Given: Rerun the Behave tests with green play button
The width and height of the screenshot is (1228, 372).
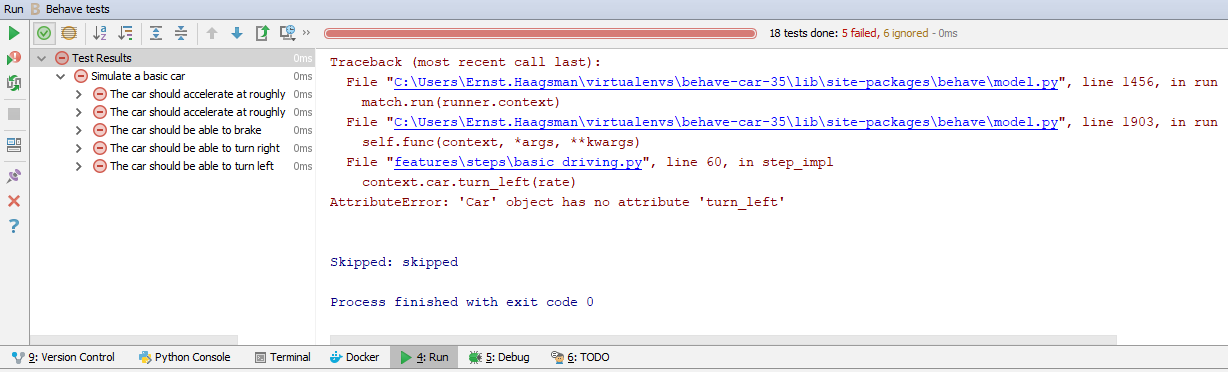Looking at the screenshot, I should coord(14,33).
